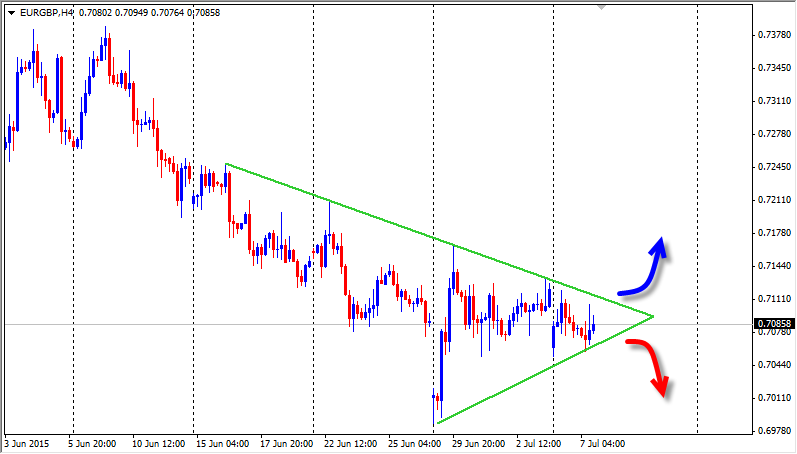This screenshot has width=797, height=454.
Task: Click the 25 Jun 04:00 time label
Action: pos(415,444)
